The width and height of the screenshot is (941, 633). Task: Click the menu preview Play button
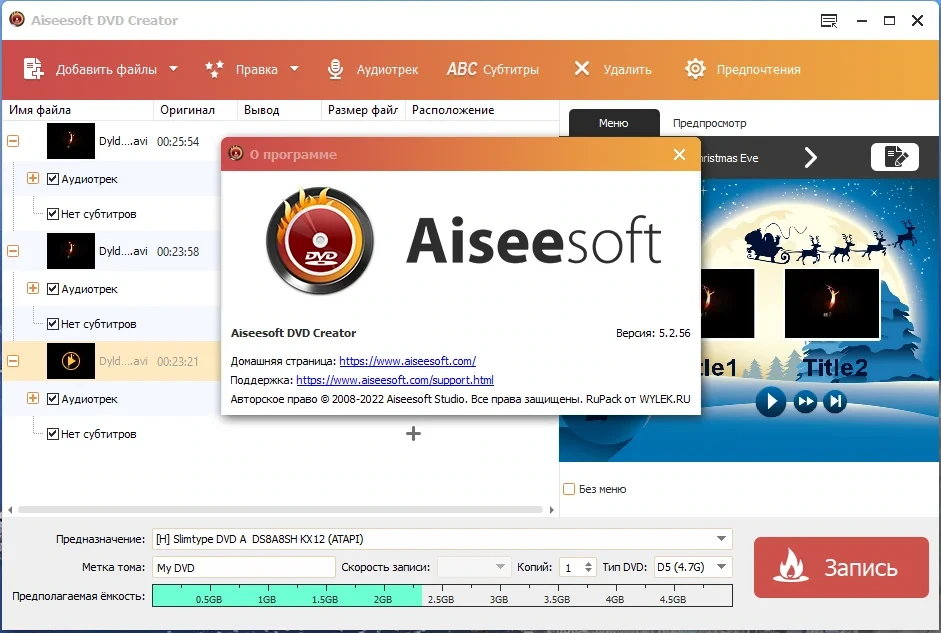point(771,401)
